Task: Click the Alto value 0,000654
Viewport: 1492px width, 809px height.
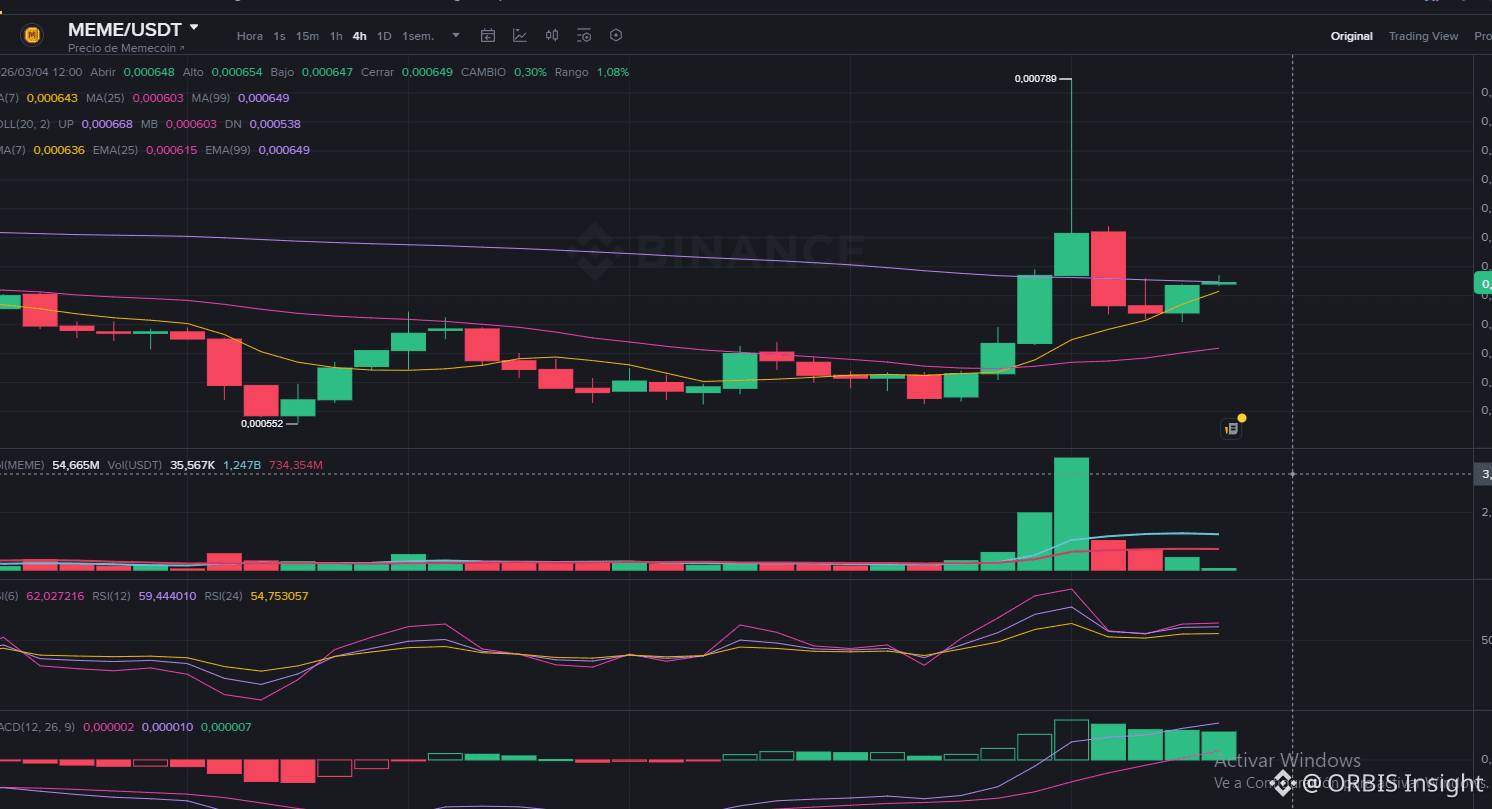Action: (238, 72)
